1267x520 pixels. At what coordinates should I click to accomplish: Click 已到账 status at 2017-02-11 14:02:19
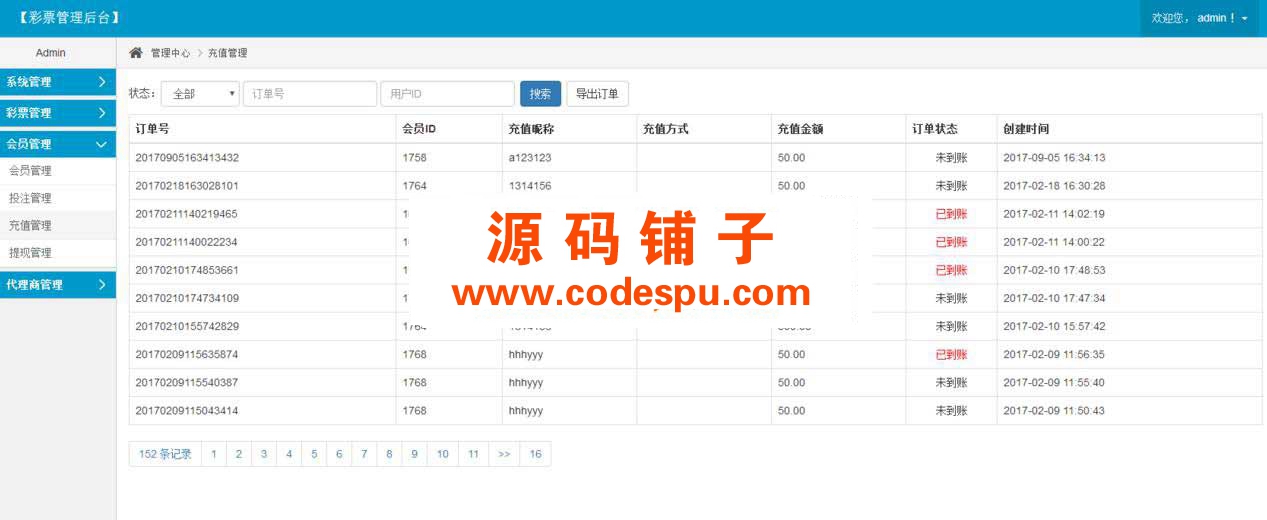[951, 214]
